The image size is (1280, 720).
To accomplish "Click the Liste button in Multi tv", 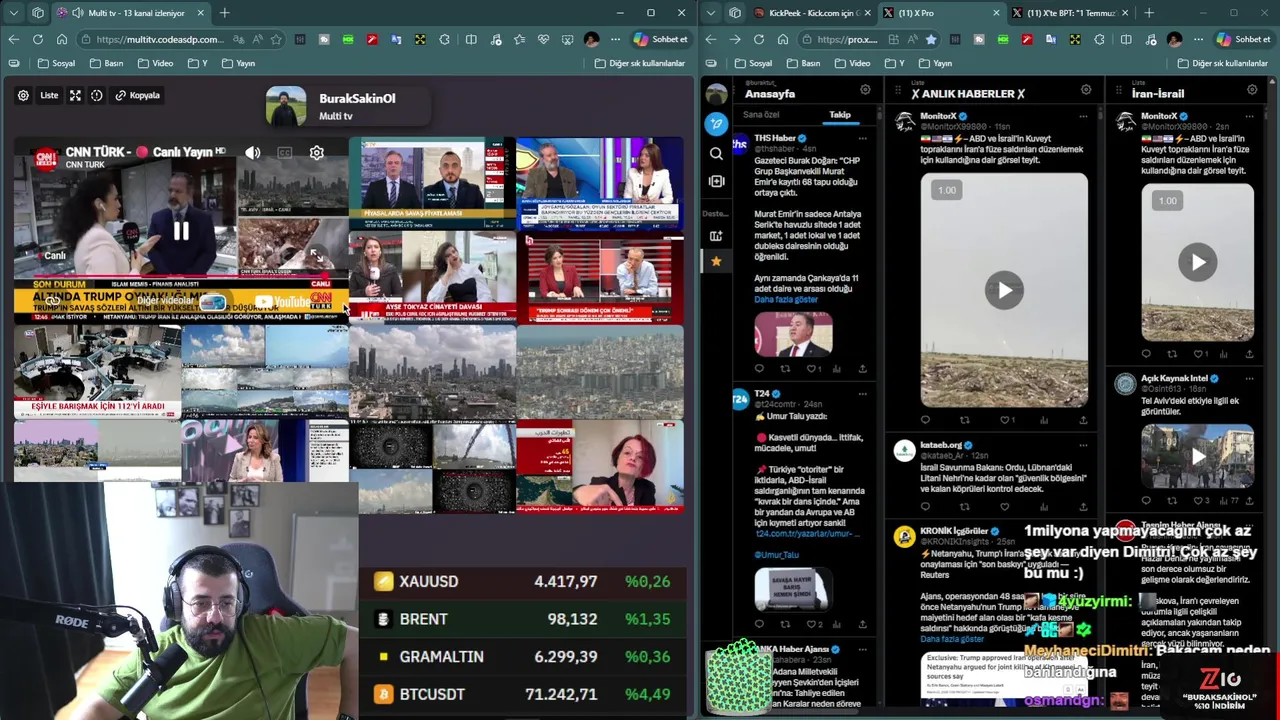I will tap(49, 95).
